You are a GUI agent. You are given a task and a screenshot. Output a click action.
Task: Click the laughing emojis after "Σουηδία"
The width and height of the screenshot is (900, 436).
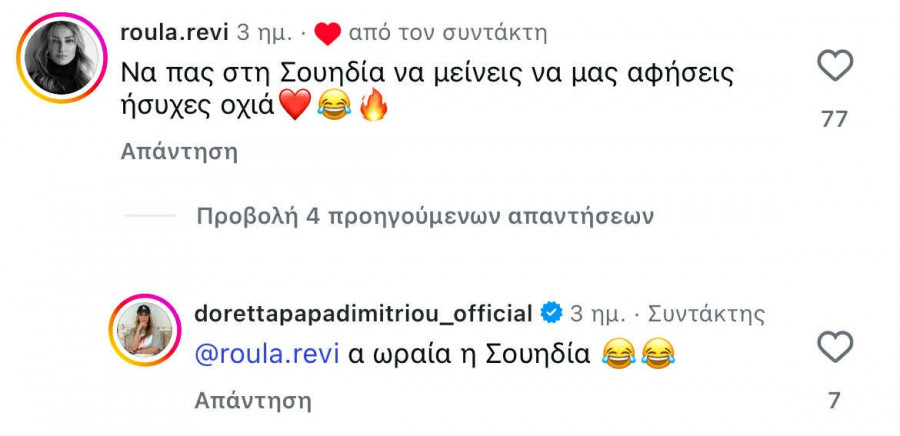[x=640, y=352]
